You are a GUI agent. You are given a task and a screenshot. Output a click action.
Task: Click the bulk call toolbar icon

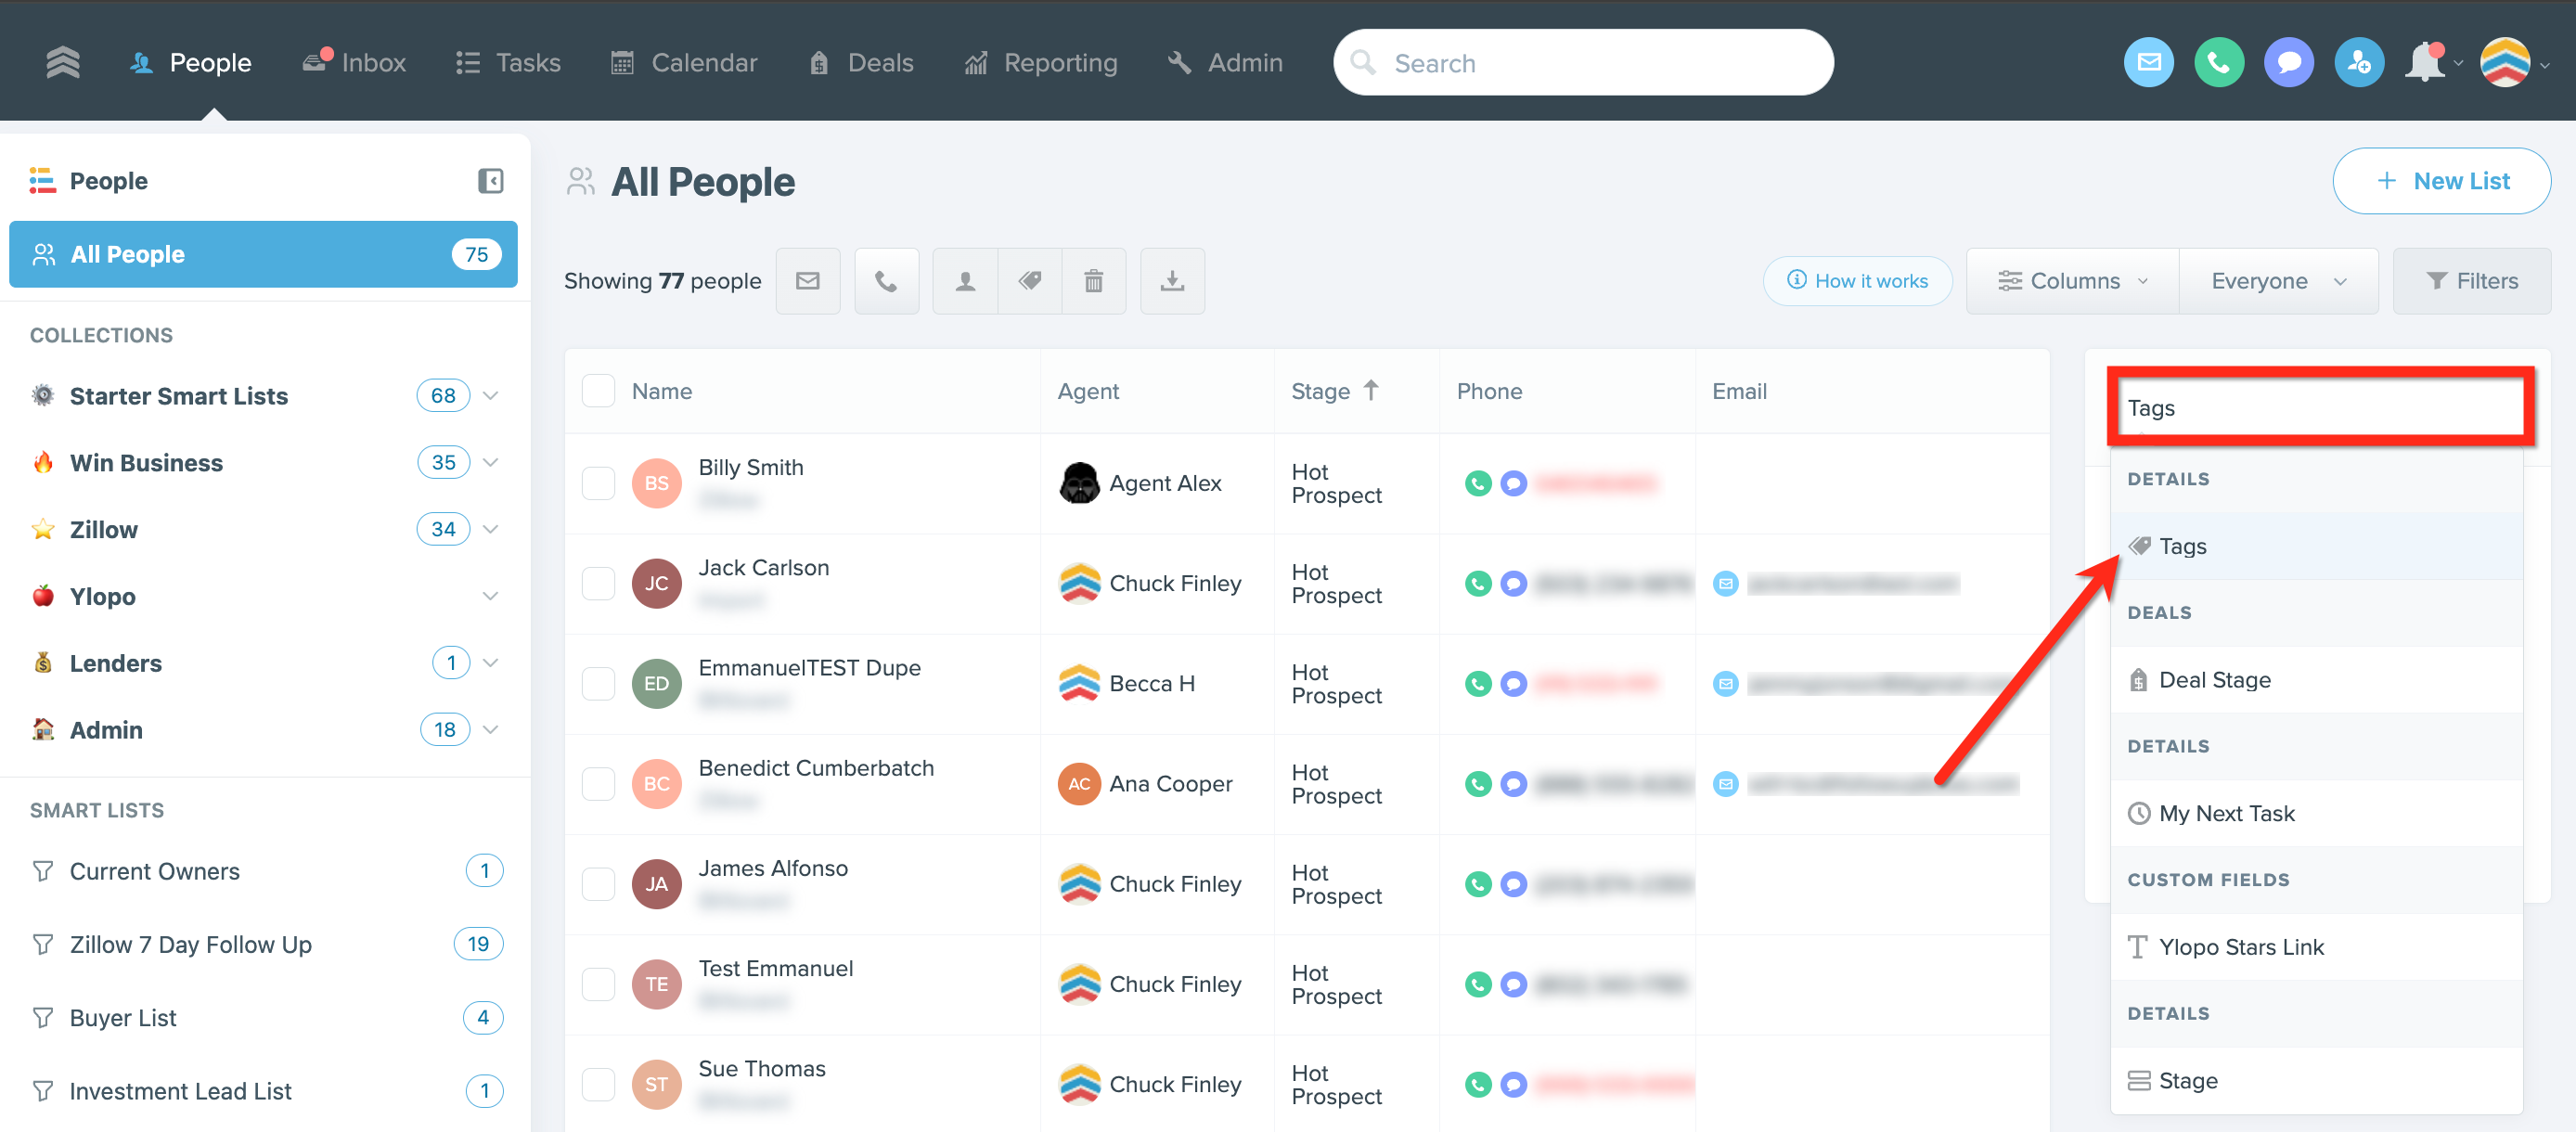[x=886, y=281]
